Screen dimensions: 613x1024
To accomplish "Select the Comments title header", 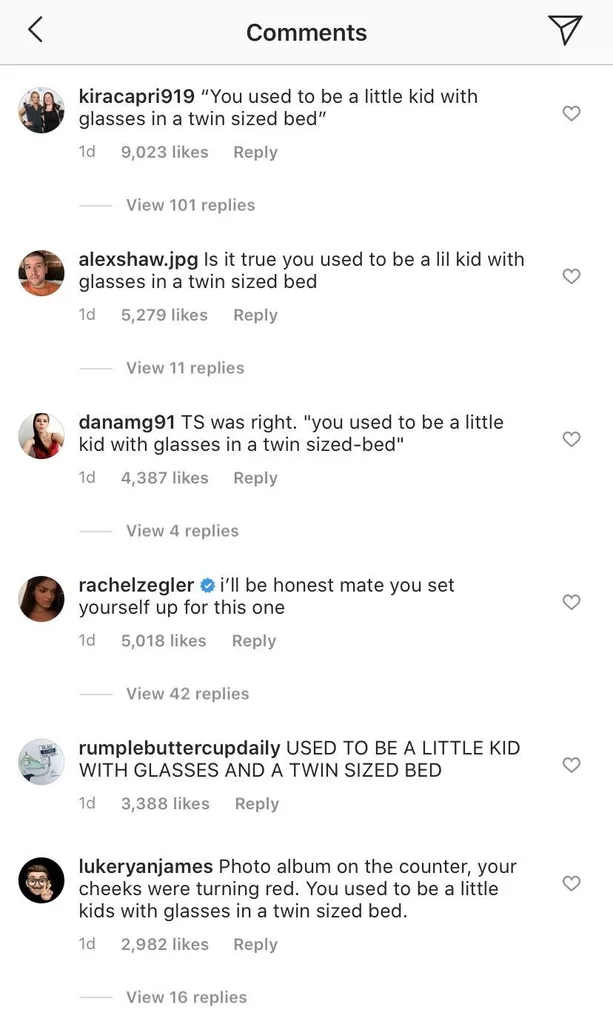I will click(306, 31).
